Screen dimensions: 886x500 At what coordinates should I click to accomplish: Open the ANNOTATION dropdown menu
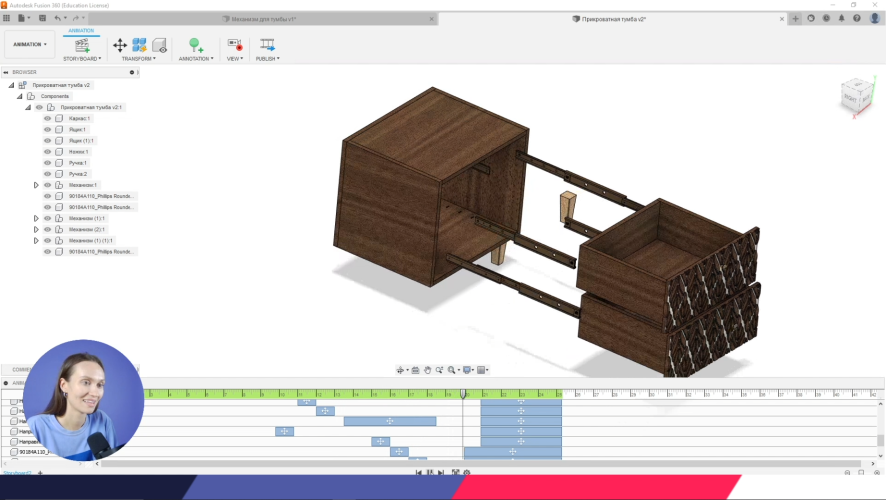[x=196, y=59]
